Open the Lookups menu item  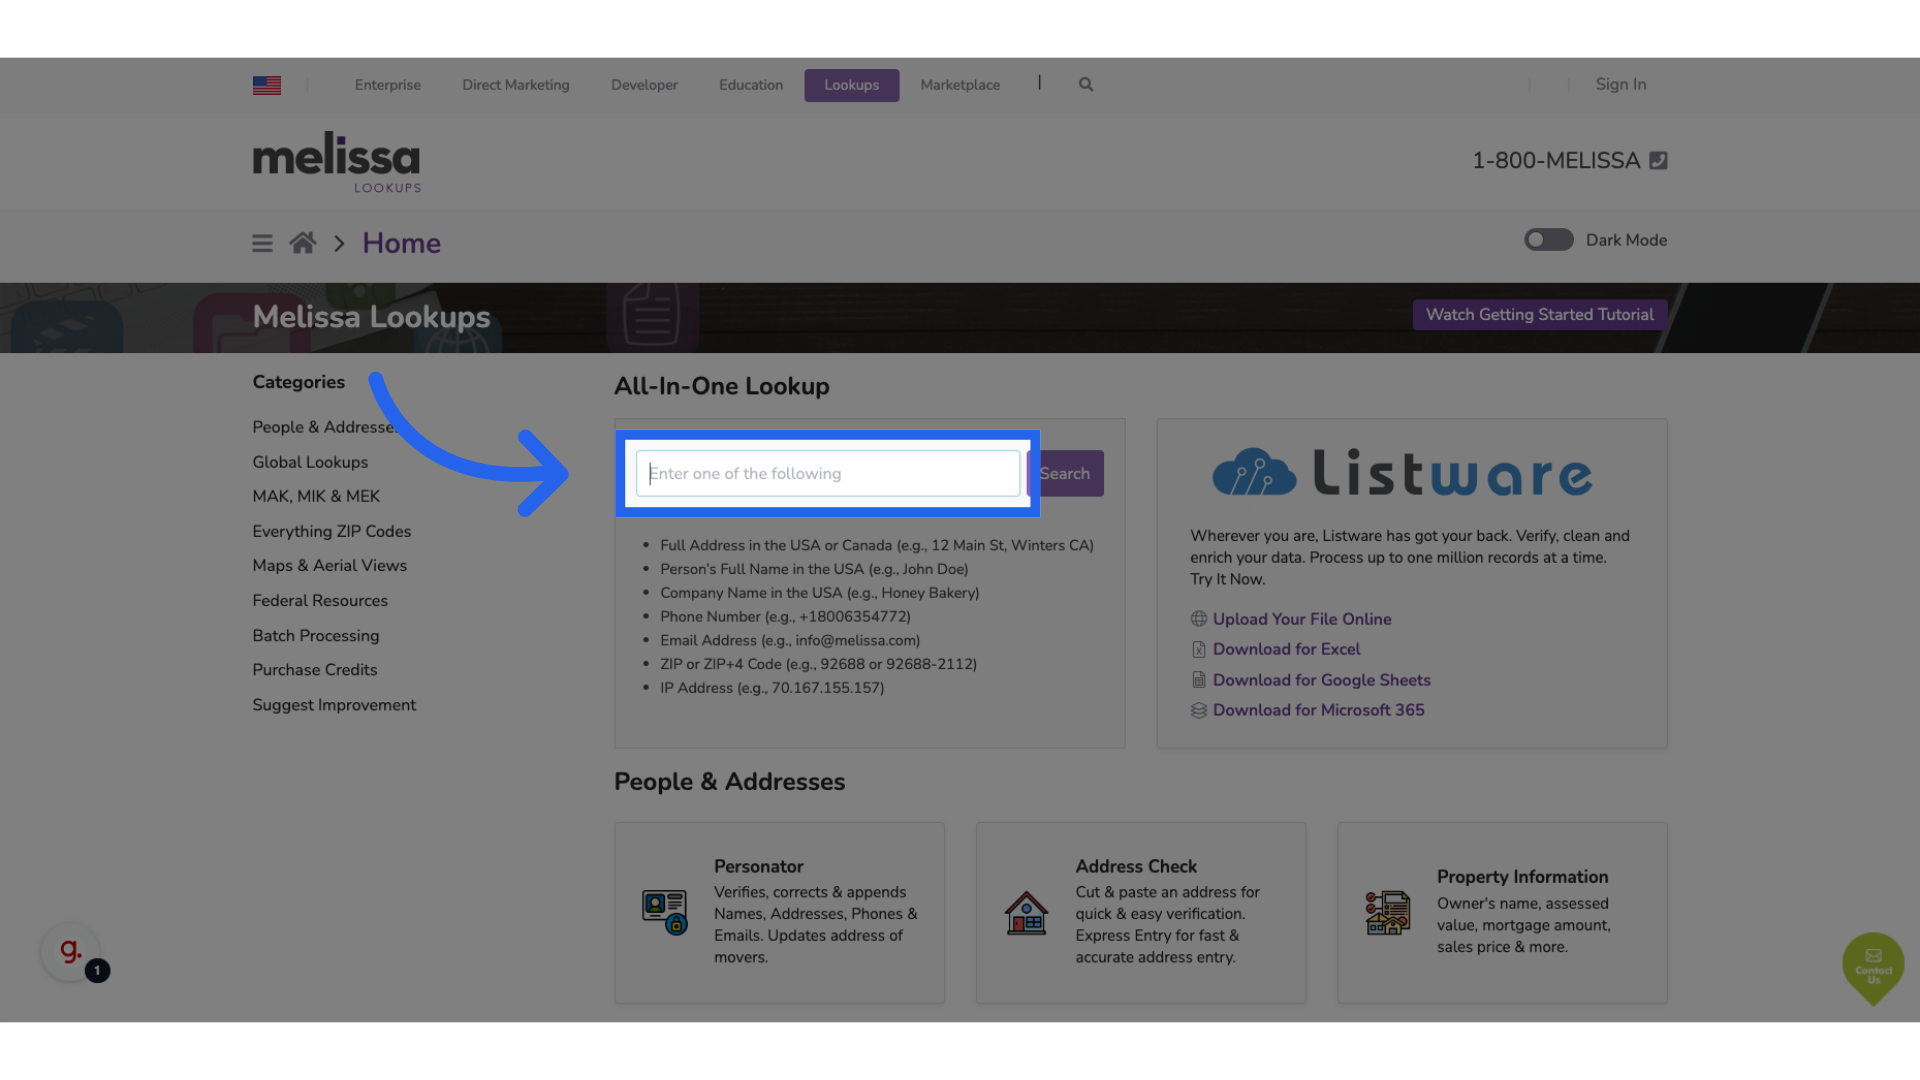[x=851, y=85]
